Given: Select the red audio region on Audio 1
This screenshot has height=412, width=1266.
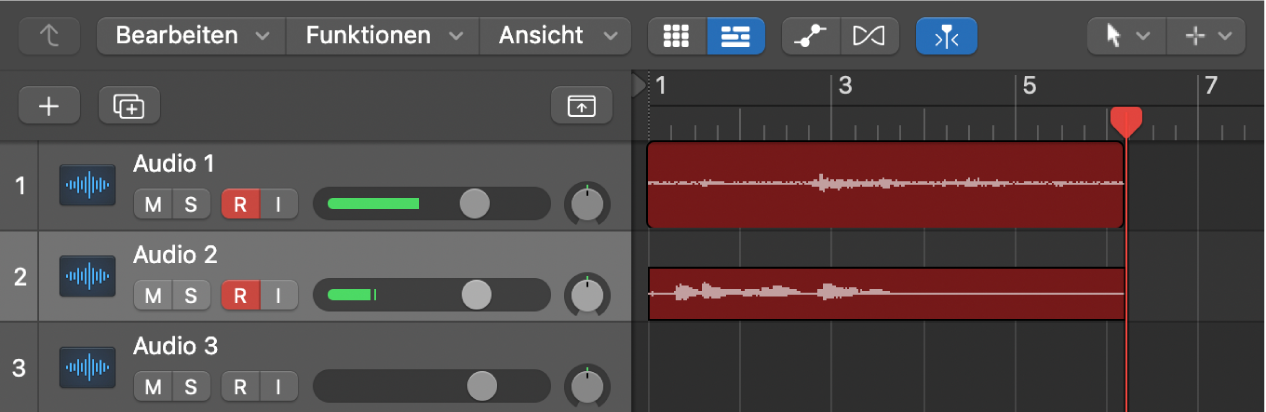Looking at the screenshot, I should pyautogui.click(x=885, y=185).
